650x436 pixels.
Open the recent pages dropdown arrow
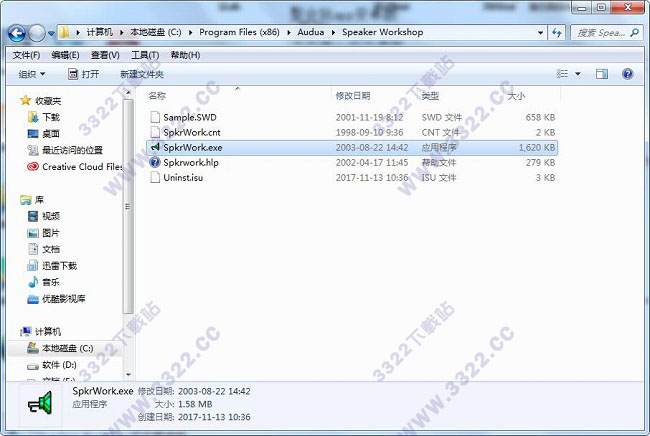[51, 33]
